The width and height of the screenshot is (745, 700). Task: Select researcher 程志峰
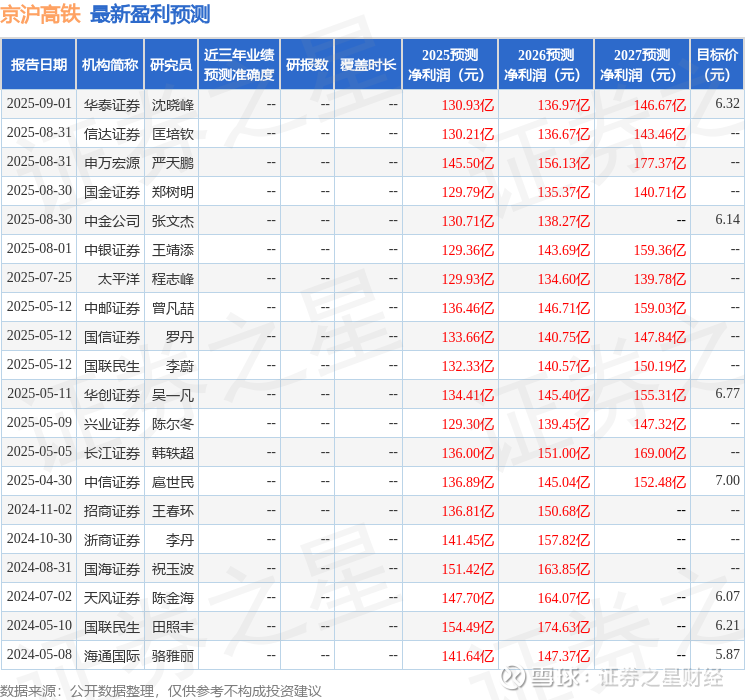[x=172, y=278]
